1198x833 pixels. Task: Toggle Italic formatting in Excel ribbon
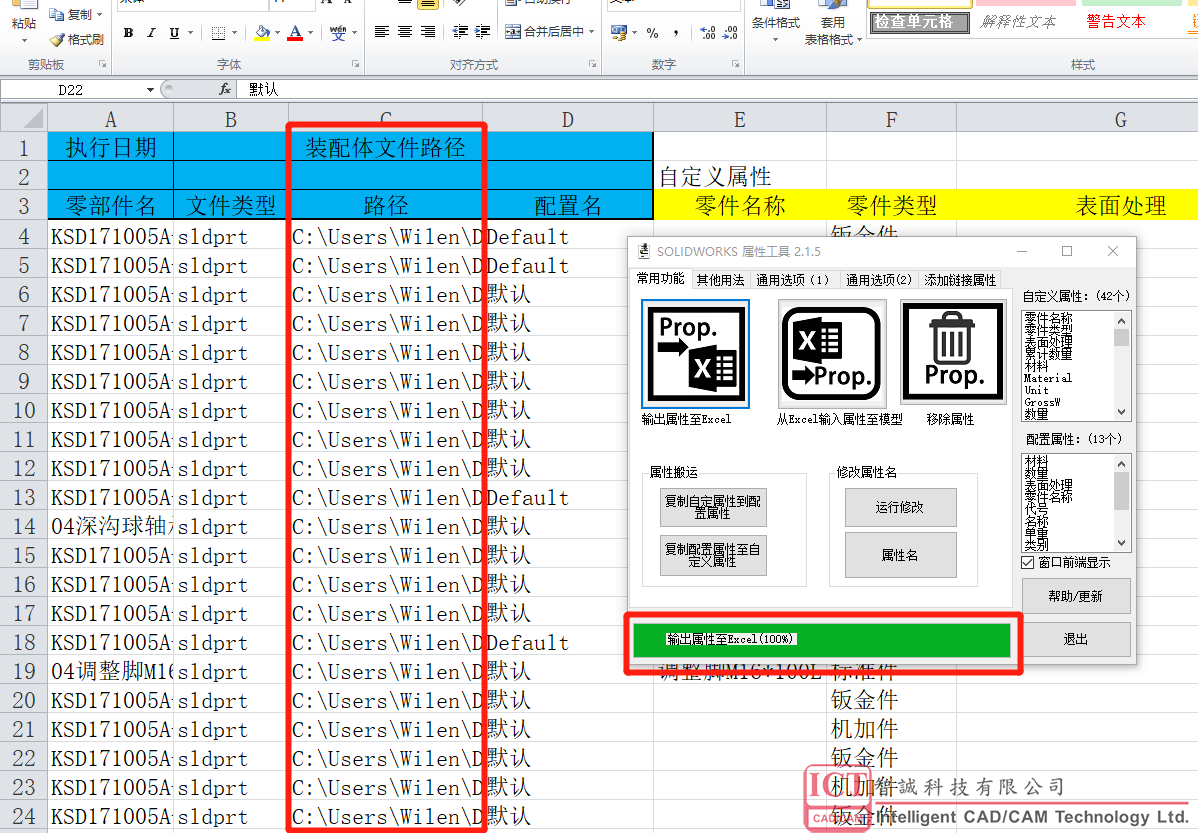(151, 33)
